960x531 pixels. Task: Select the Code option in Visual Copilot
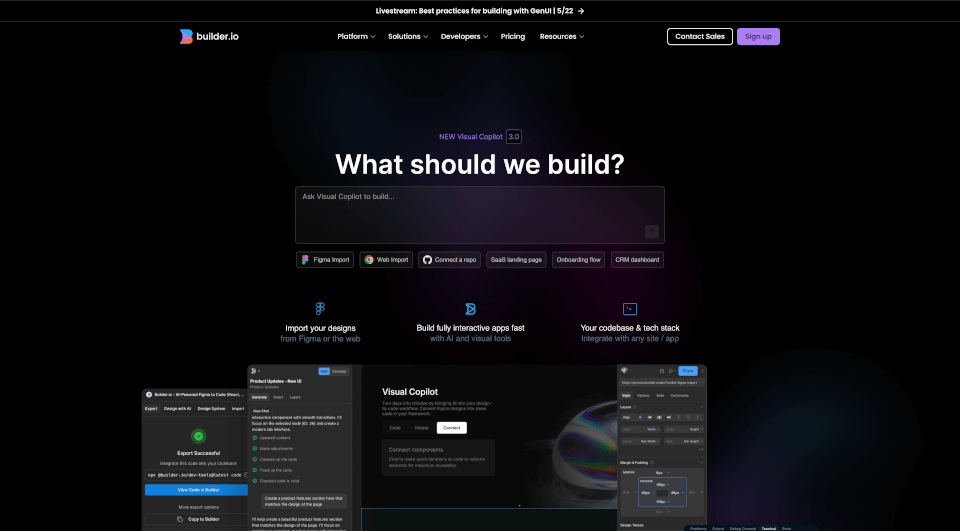pos(395,428)
